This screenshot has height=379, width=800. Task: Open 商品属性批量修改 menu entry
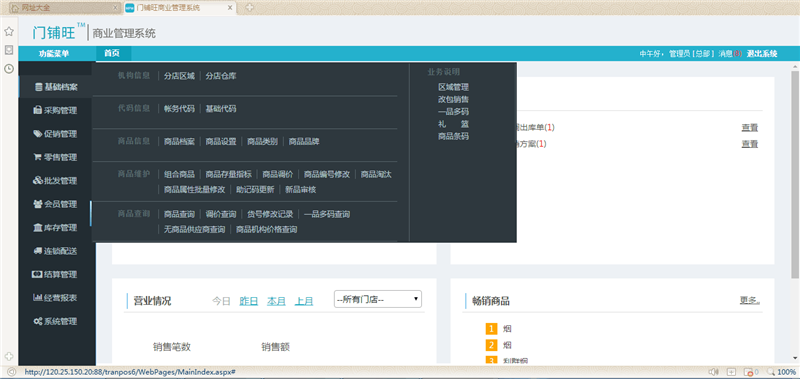[x=194, y=190]
